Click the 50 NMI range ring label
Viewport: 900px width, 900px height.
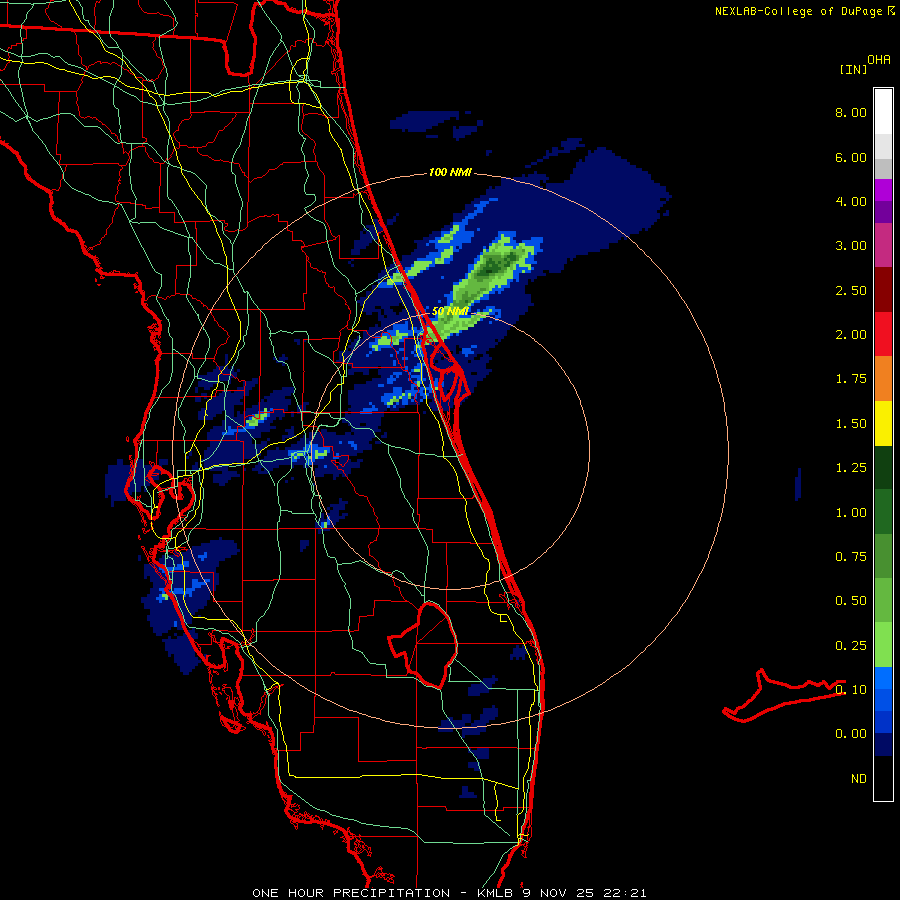[x=451, y=311]
